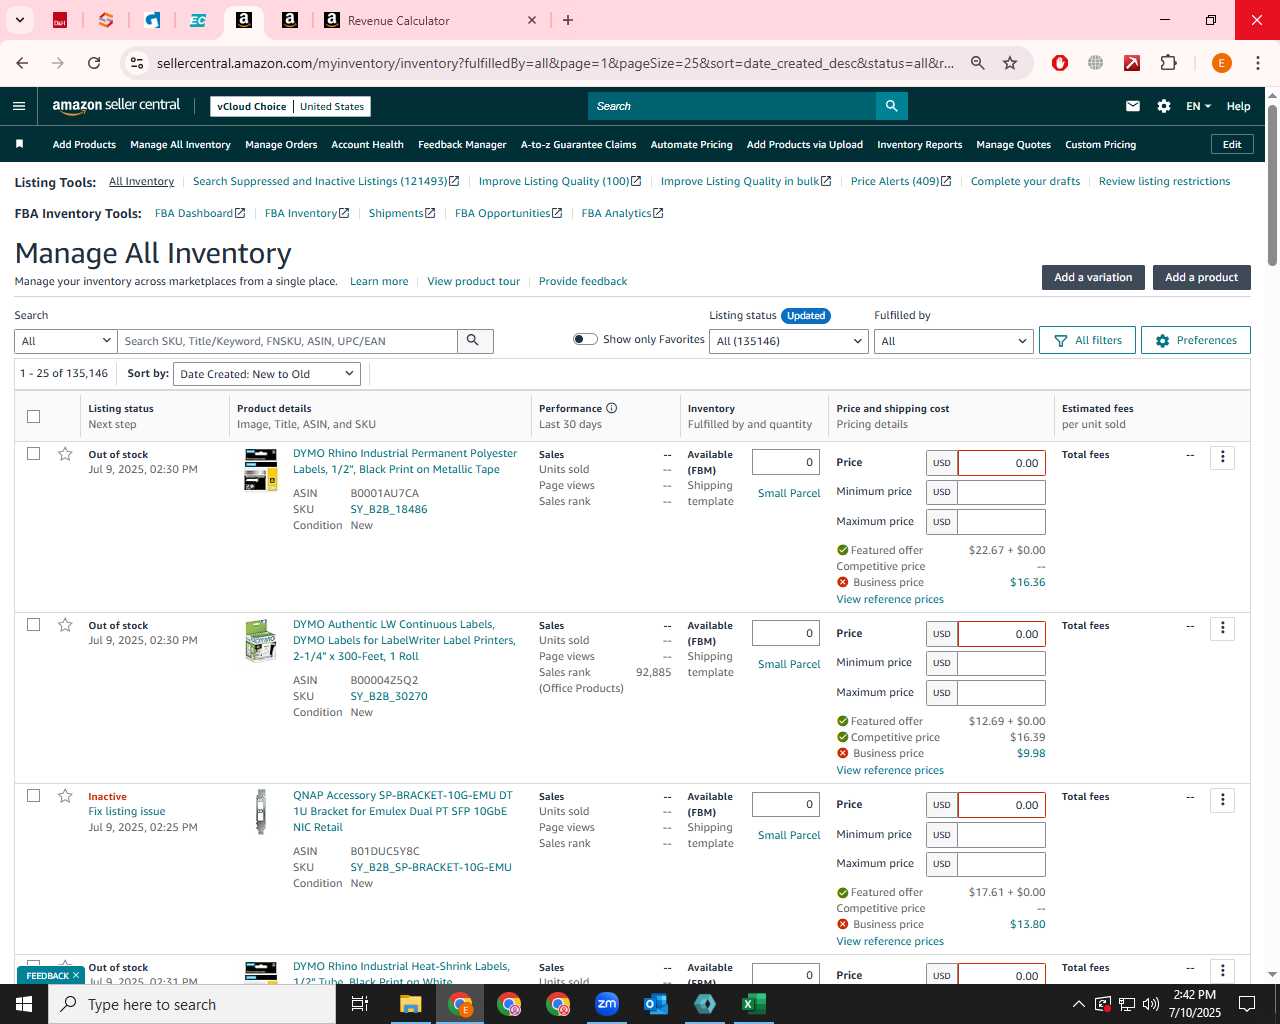Select checkbox for DYMO Authentic LW row
This screenshot has height=1024, width=1280.
[34, 625]
